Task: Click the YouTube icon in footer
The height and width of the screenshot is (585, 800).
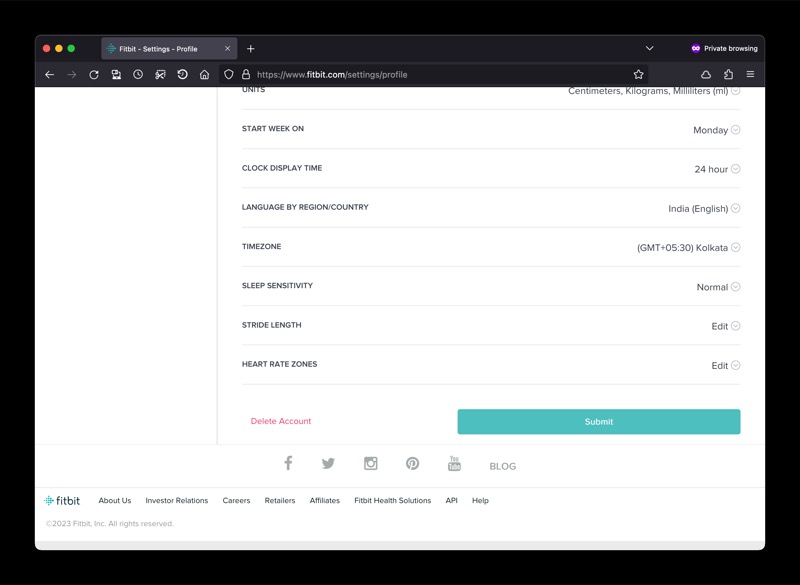Action: 454,463
